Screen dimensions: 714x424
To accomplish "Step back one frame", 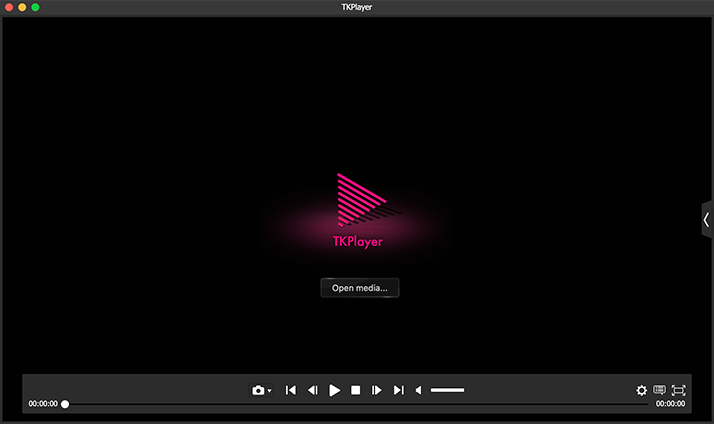I will click(x=313, y=390).
